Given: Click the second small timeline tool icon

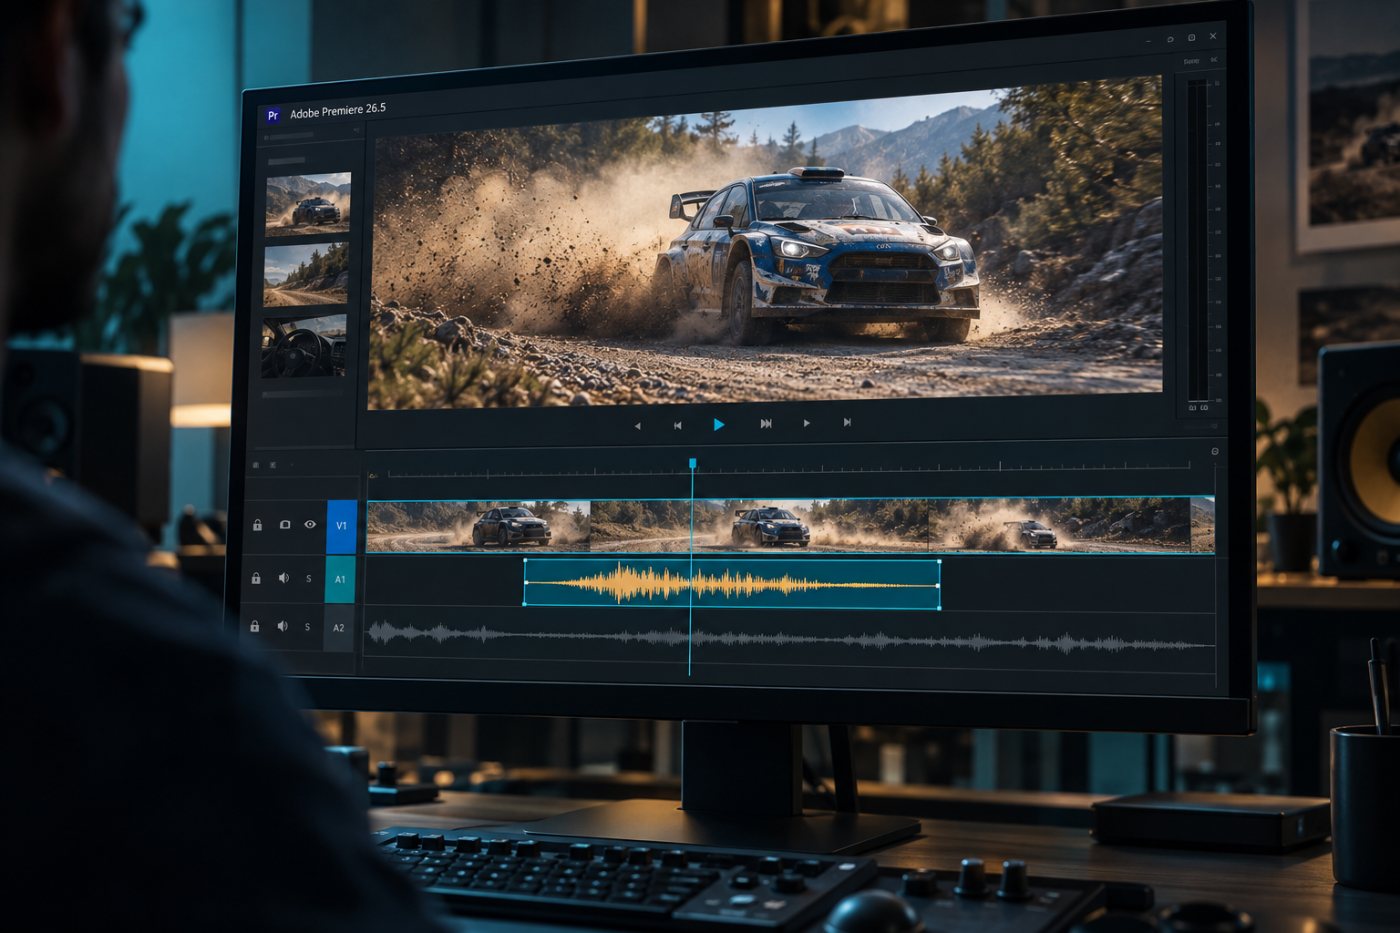Looking at the screenshot, I should click(271, 465).
